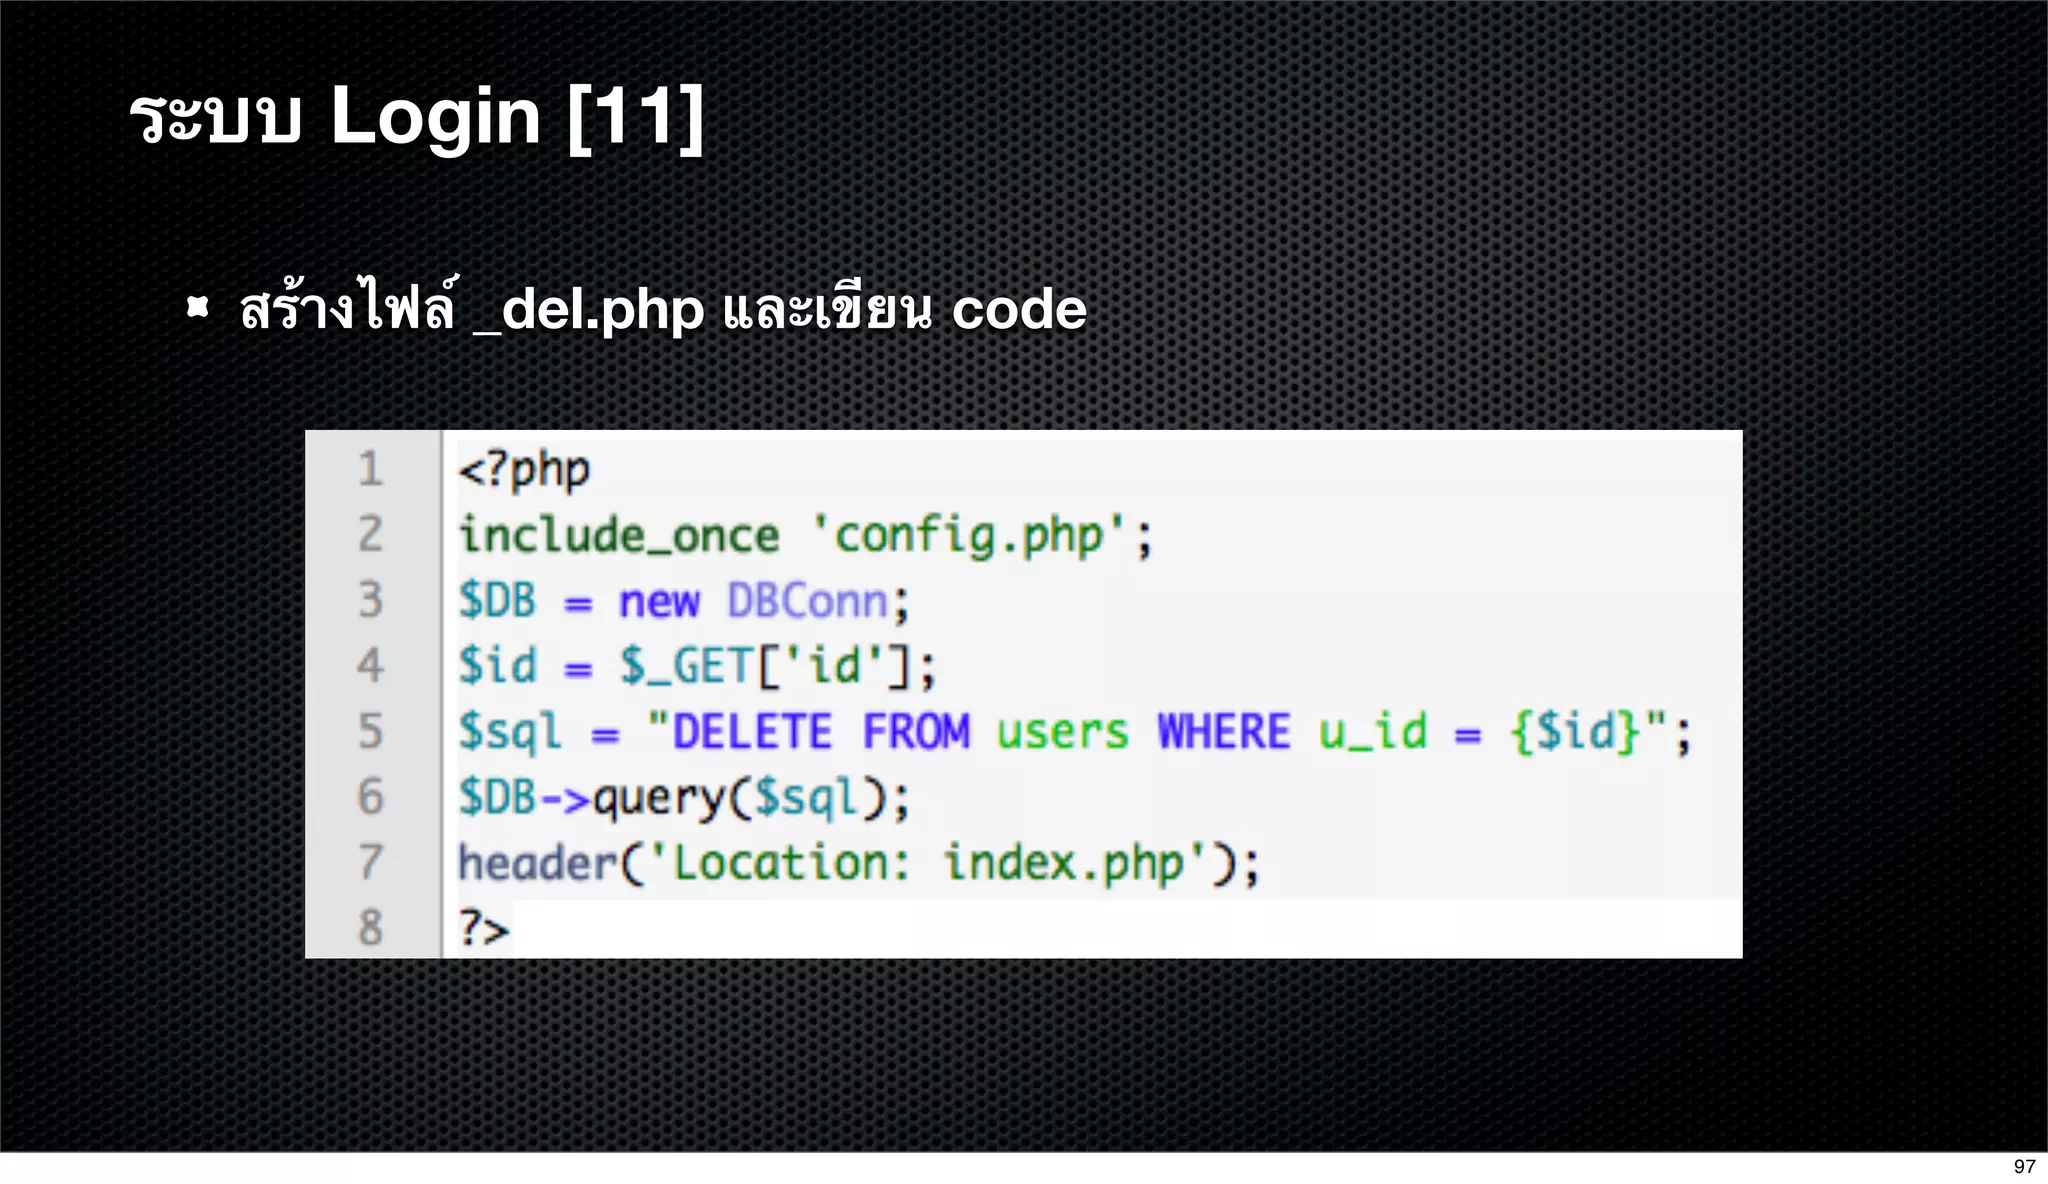2048x1184 pixels.
Task: Click the "<?php" opening tag
Action: coord(524,471)
